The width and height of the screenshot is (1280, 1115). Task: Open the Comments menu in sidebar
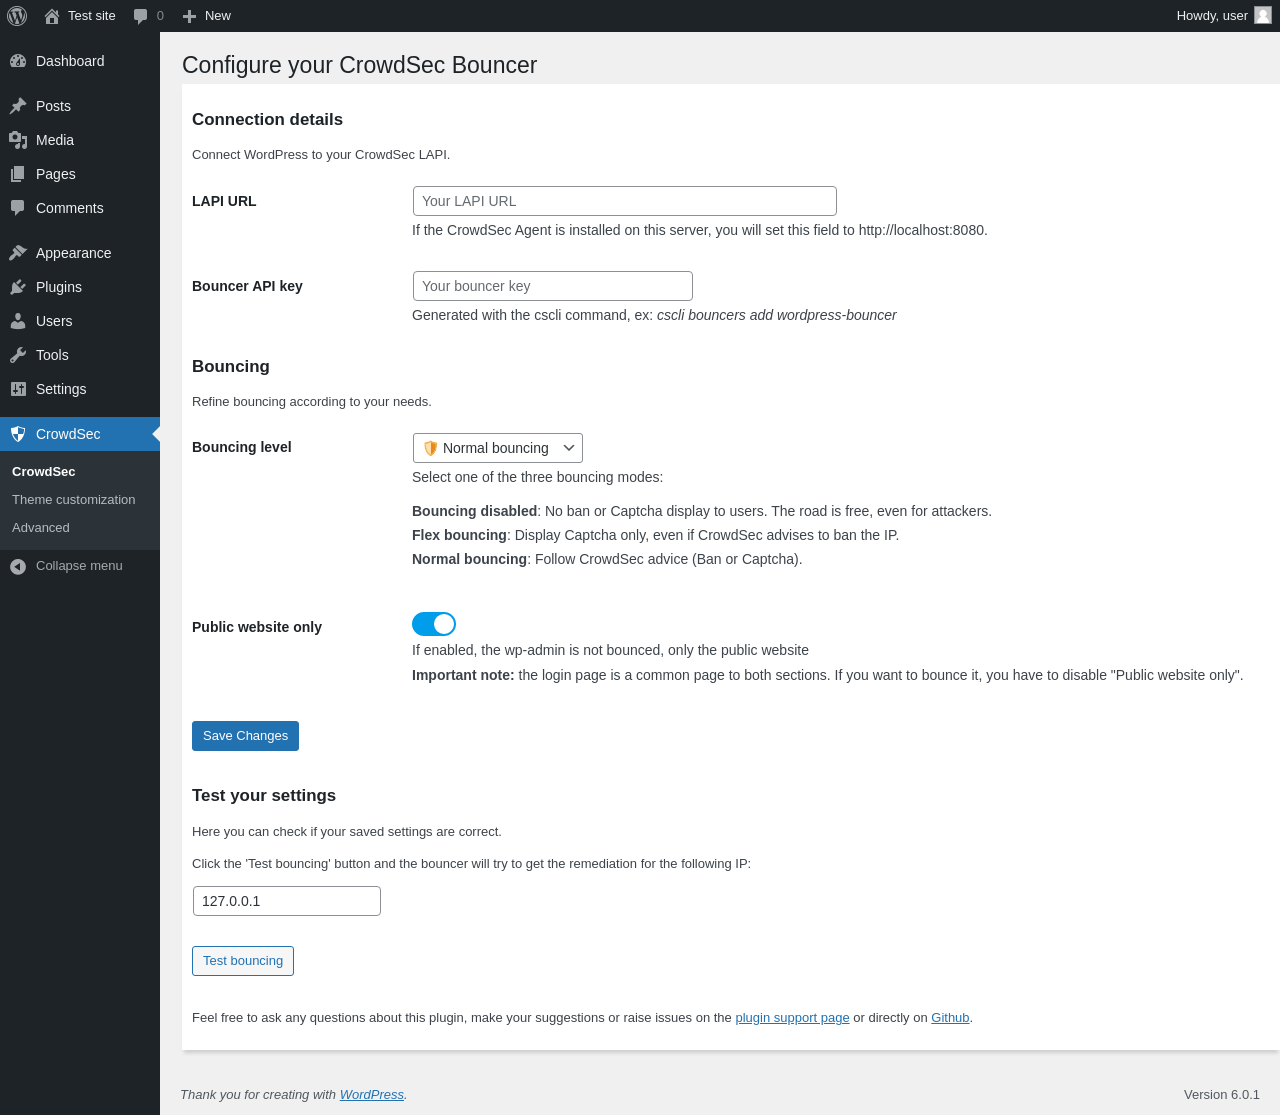[x=80, y=208]
